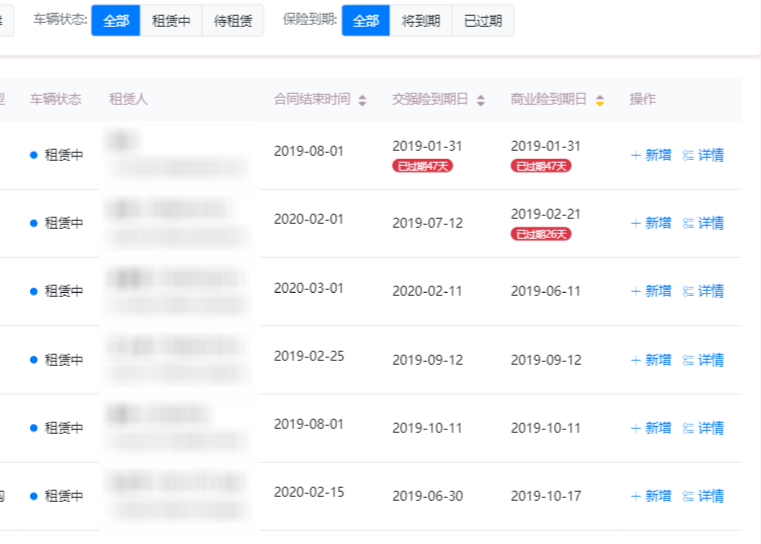Select commercial insurance date 2019-10-17
The image size is (761, 544).
[x=546, y=496]
